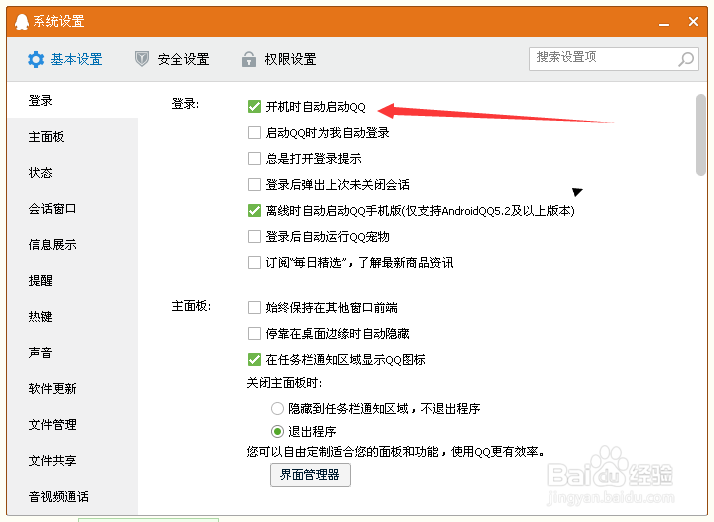Select 隐藏到任务栏通知区域 radio option
The image size is (714, 522).
[x=277, y=408]
